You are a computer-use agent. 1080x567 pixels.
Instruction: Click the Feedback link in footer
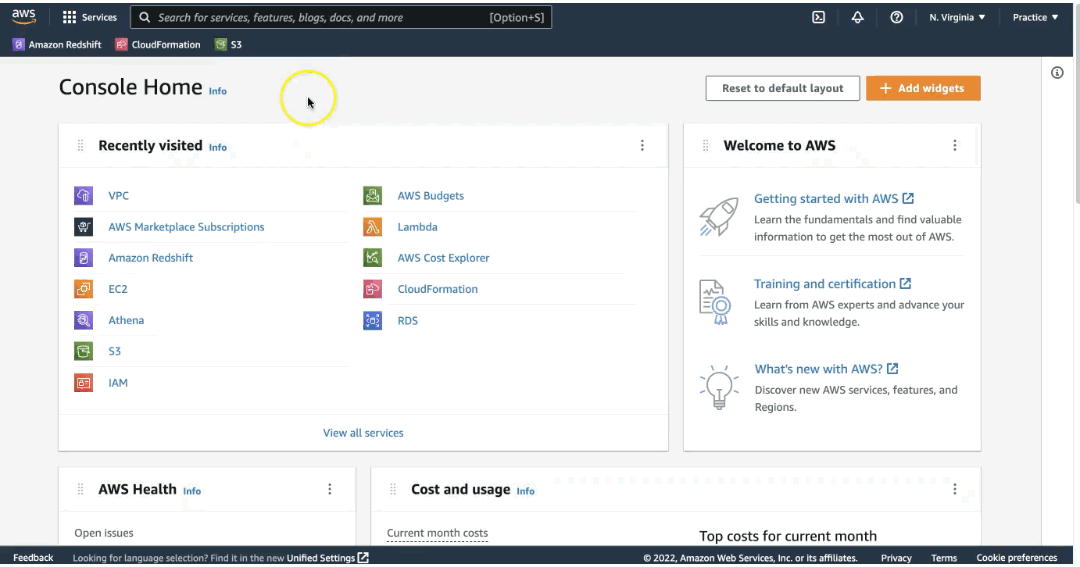pyautogui.click(x=33, y=557)
